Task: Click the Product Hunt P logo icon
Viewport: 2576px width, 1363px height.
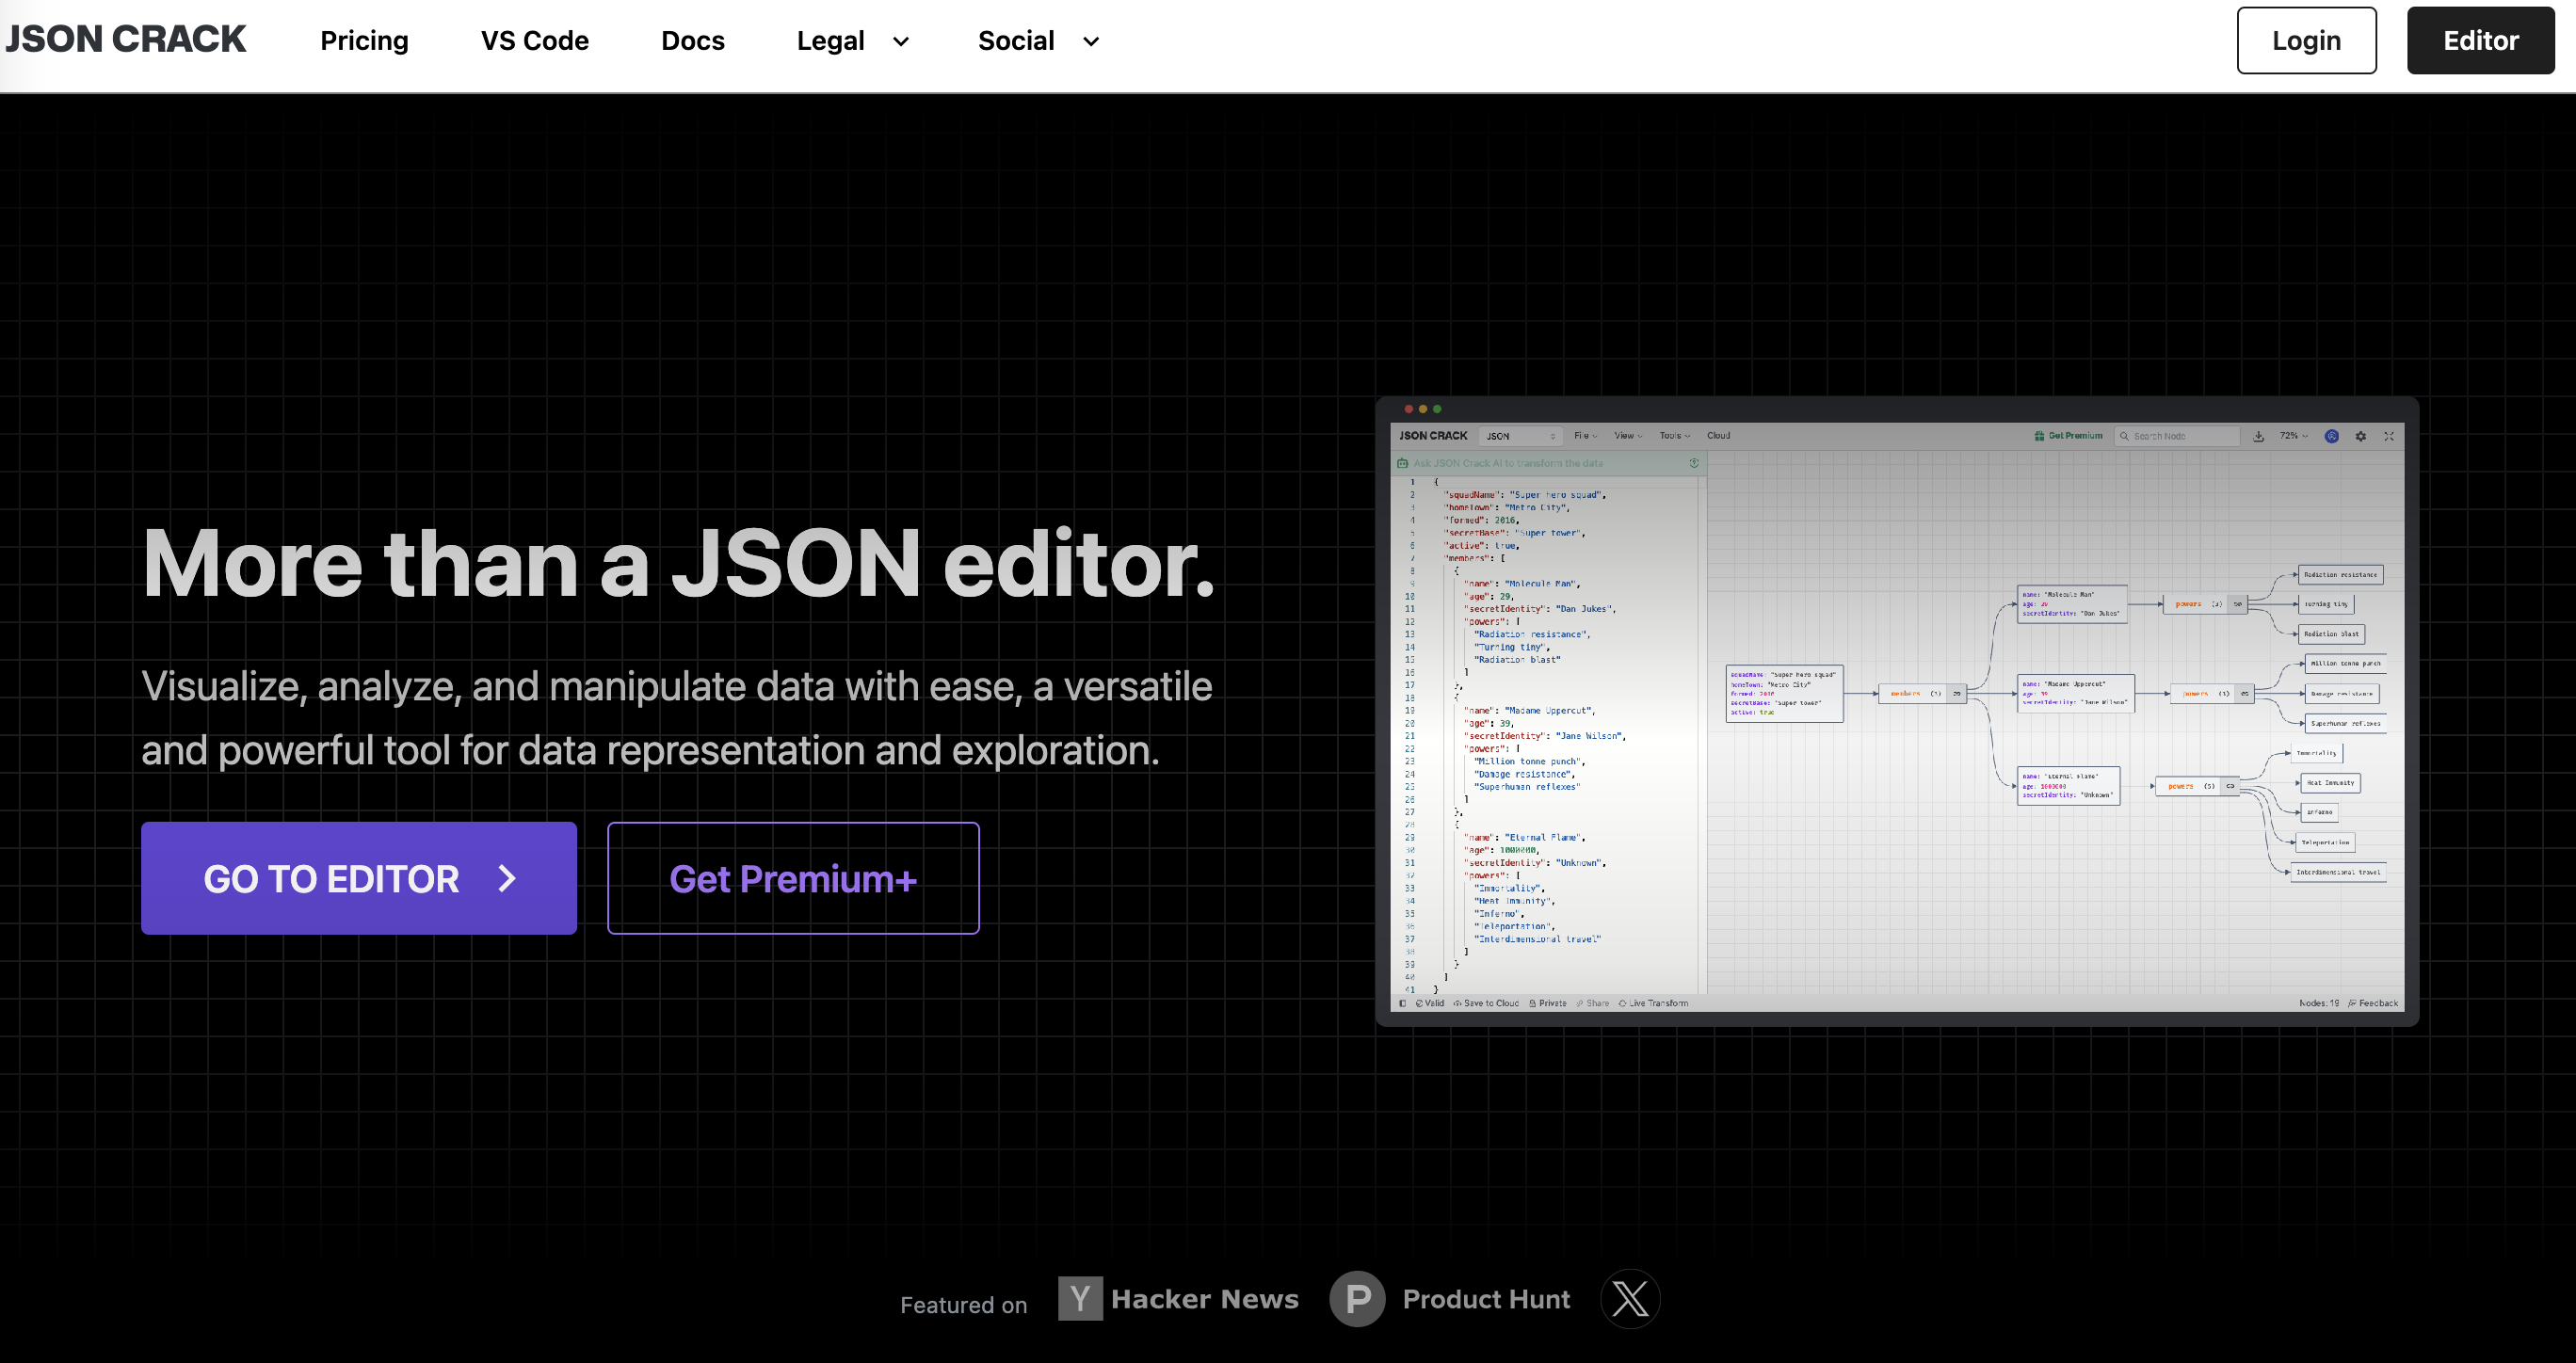Action: (1357, 1298)
